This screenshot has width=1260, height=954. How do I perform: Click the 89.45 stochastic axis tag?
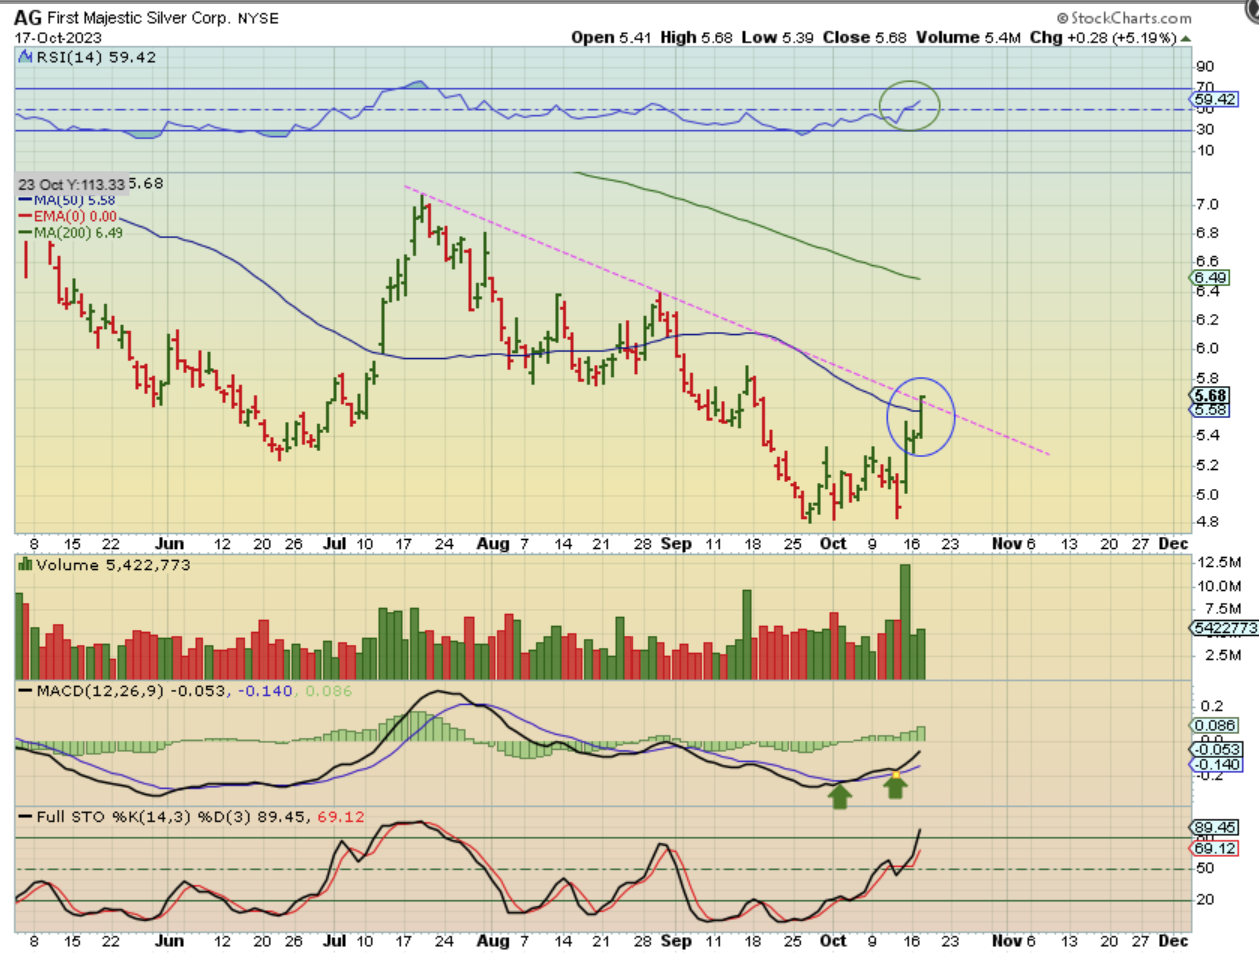tap(1214, 827)
